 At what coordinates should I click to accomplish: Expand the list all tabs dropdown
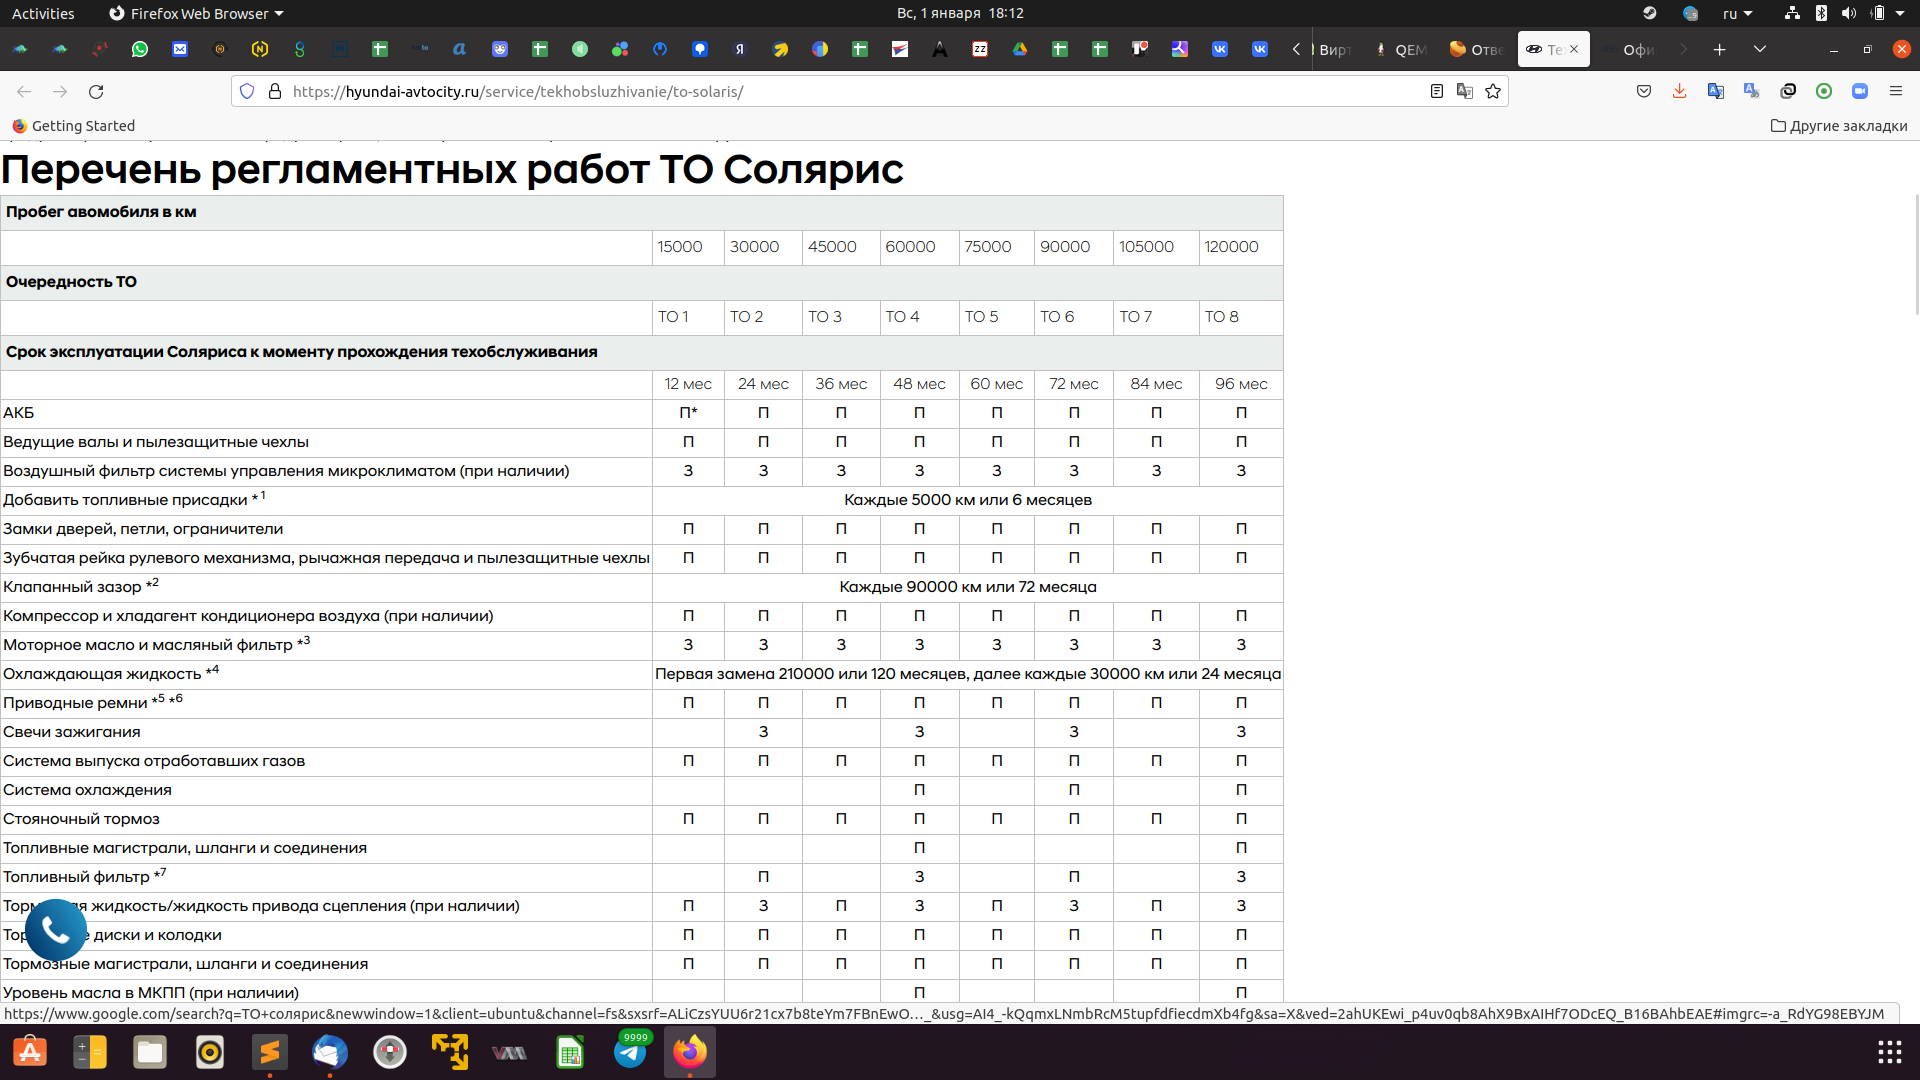(x=1760, y=49)
